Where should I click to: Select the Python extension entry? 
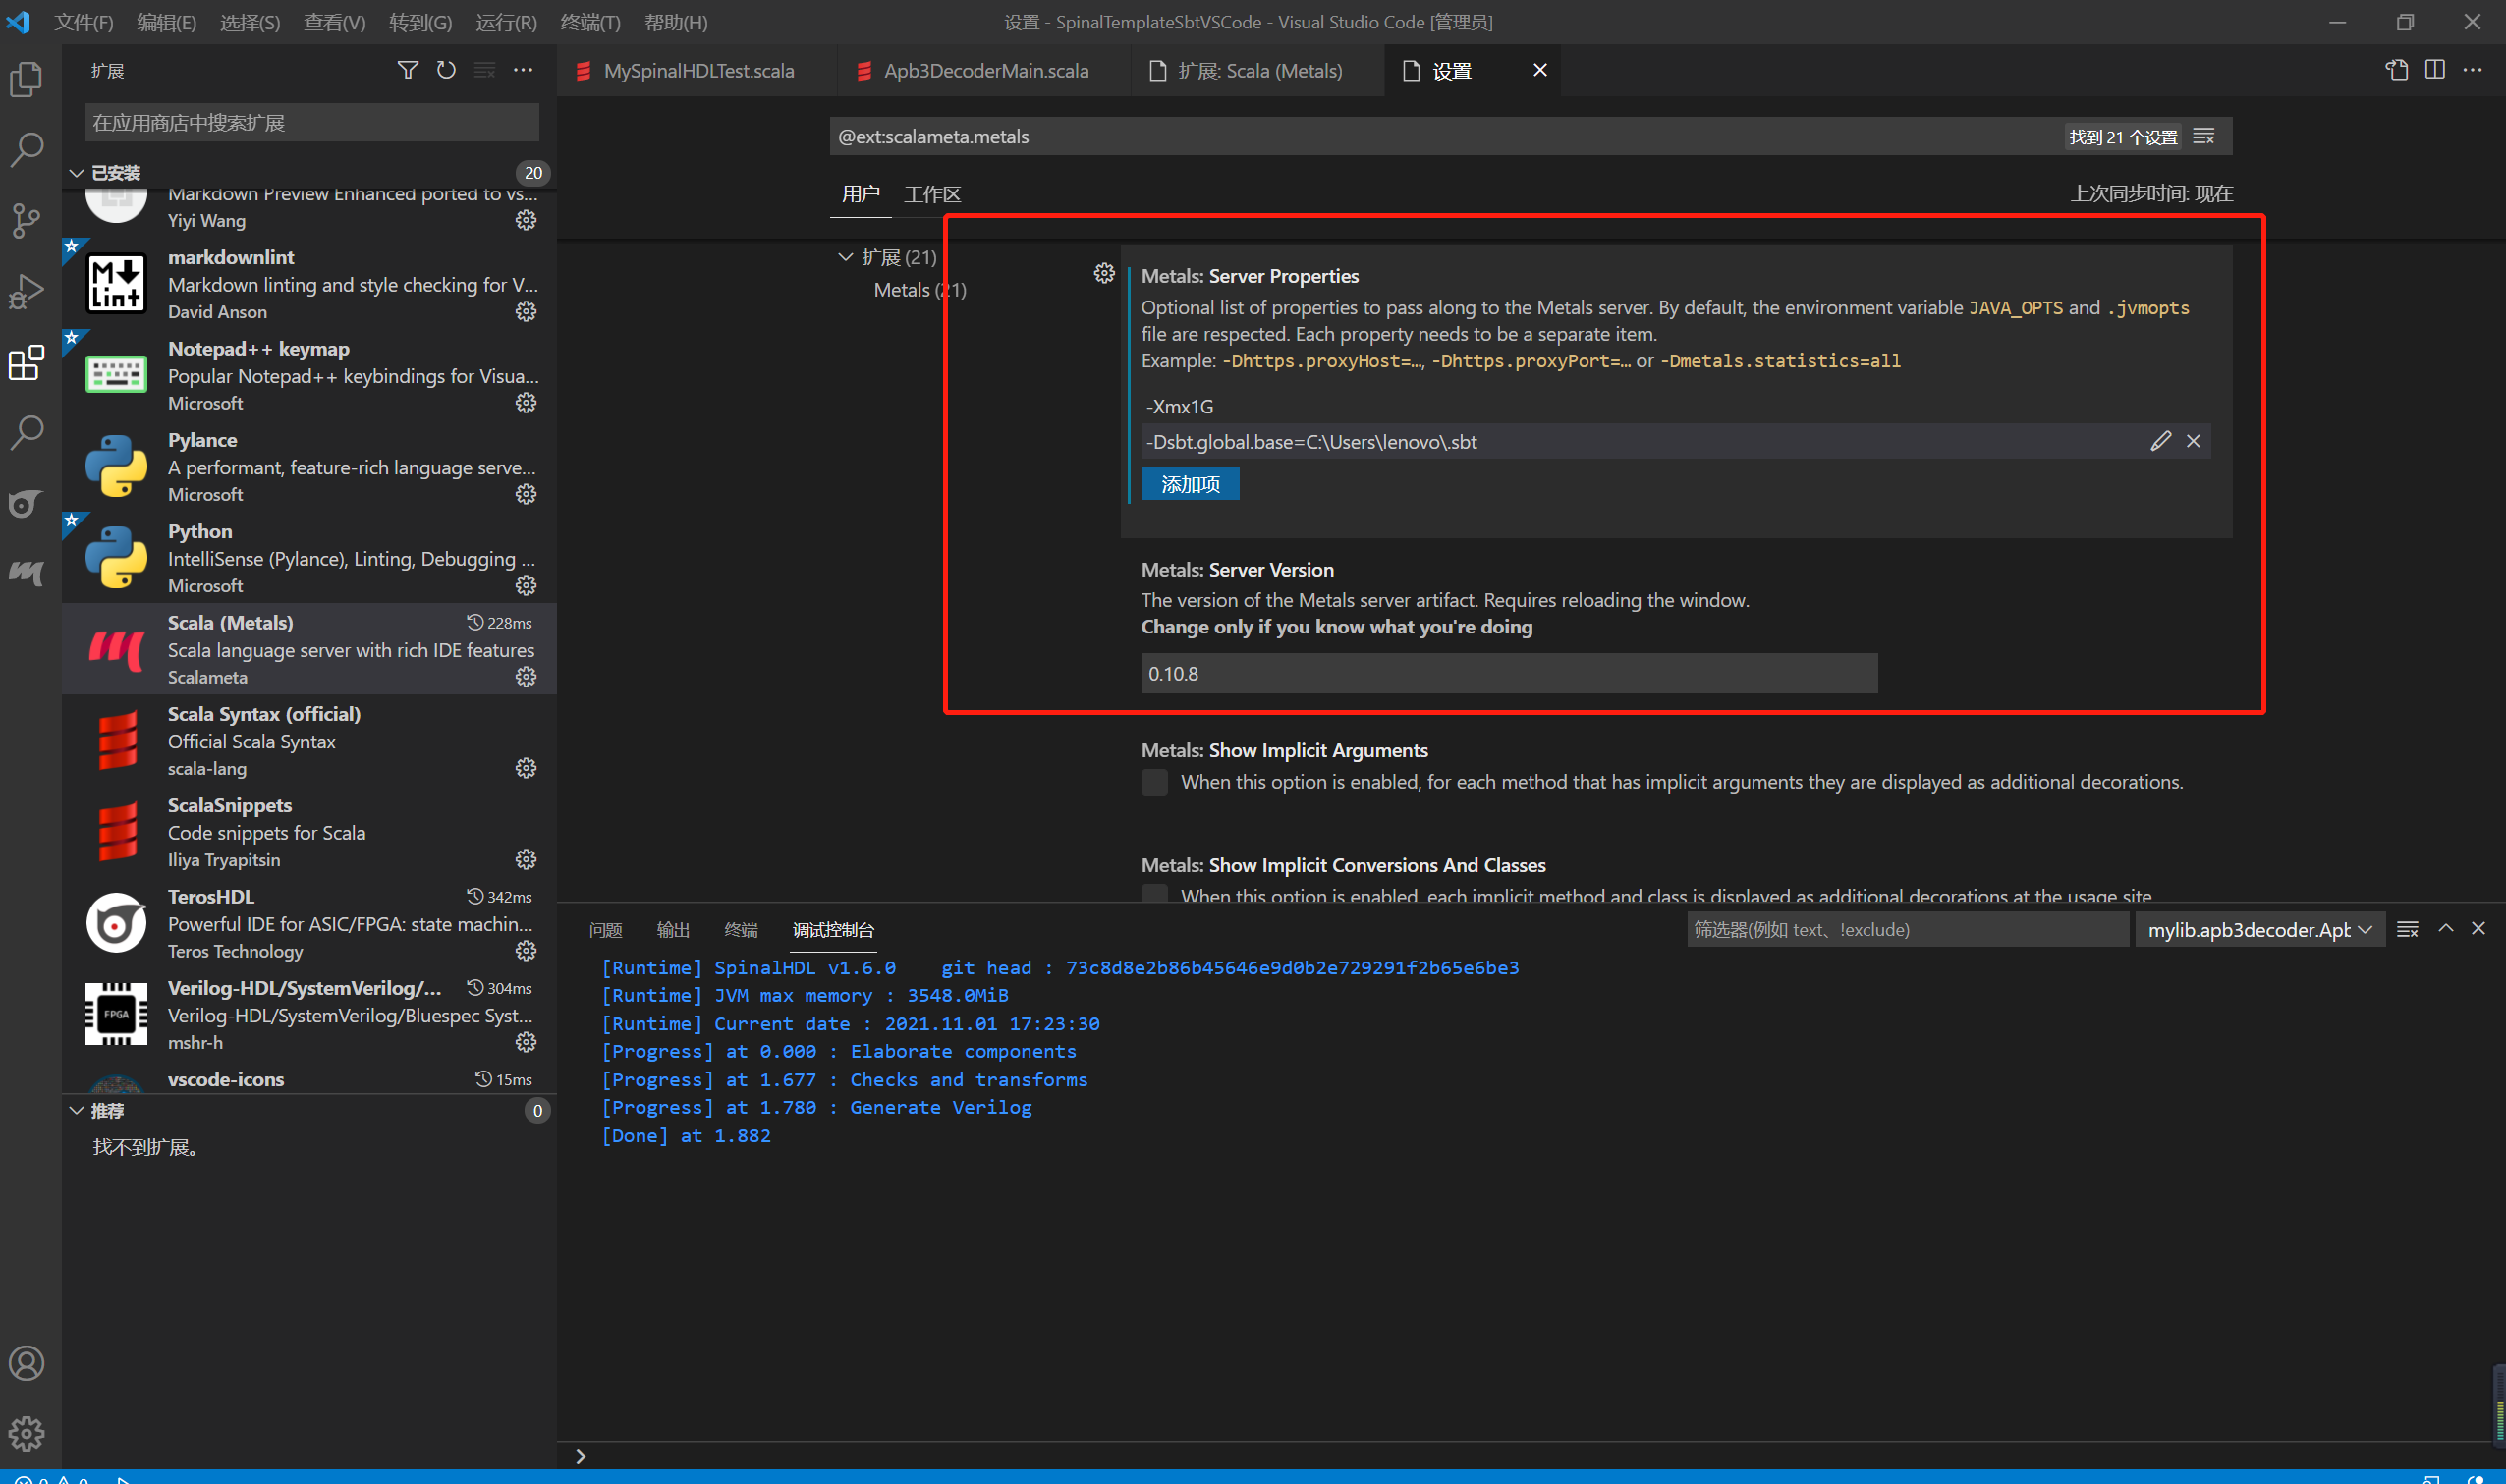tap(309, 558)
